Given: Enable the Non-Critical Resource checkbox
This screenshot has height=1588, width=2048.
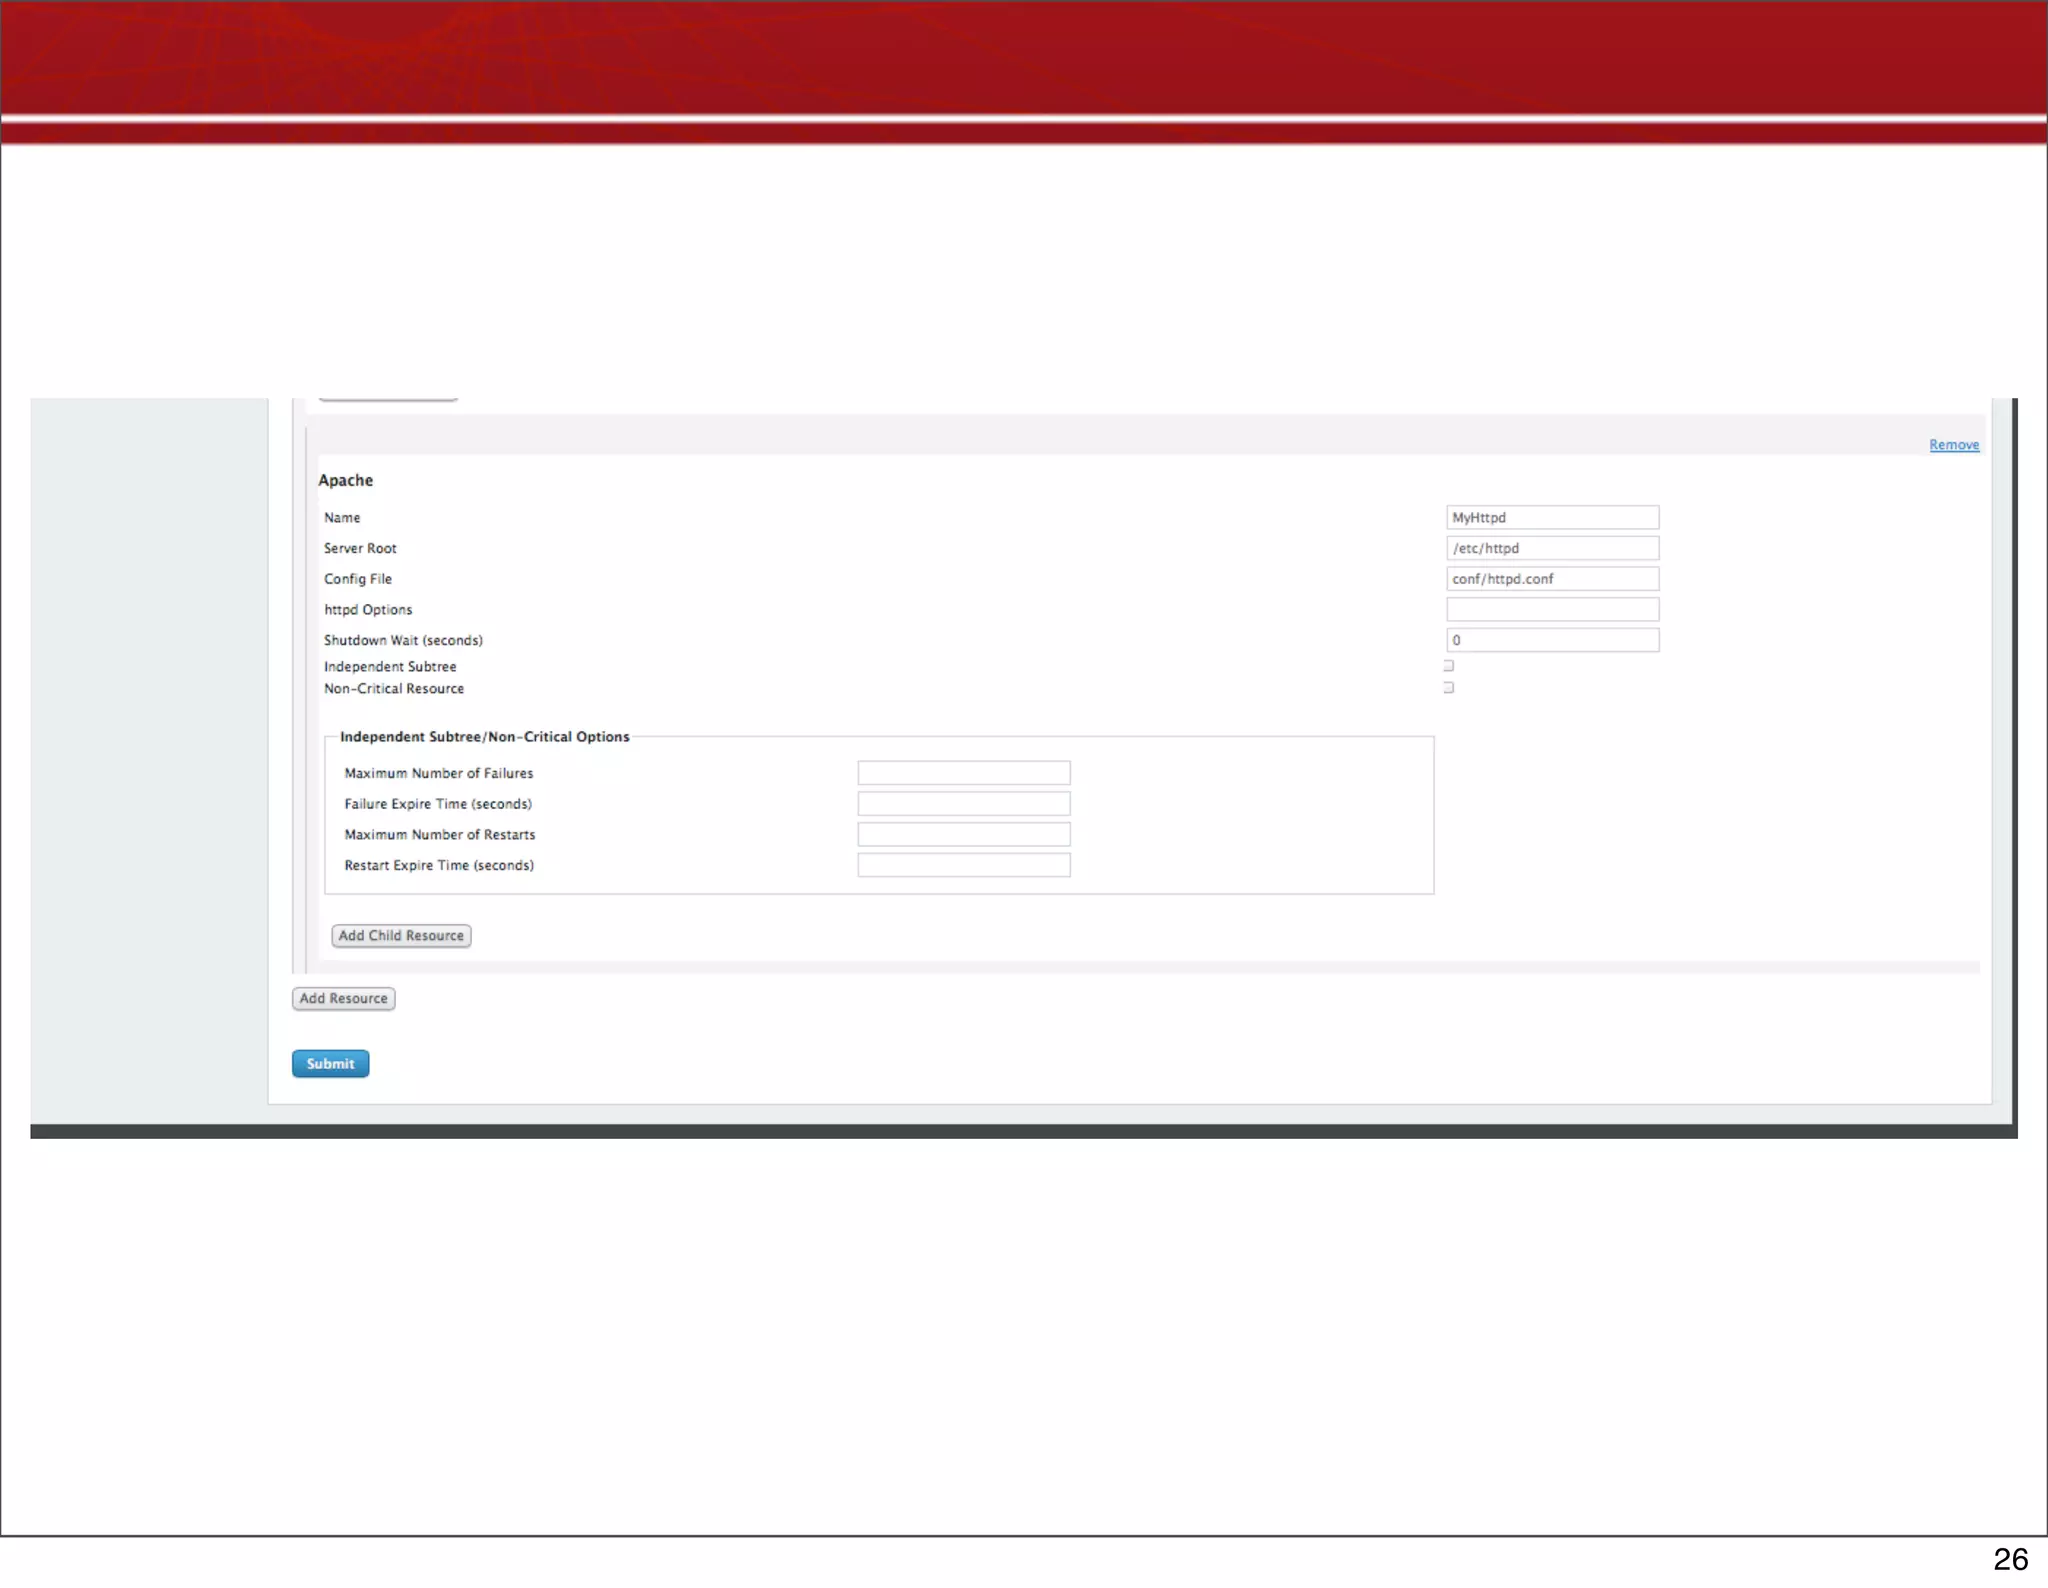Looking at the screenshot, I should point(1448,688).
